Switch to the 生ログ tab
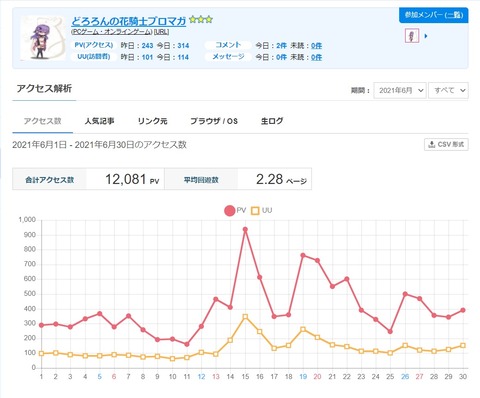Image resolution: width=480 pixels, height=398 pixels. [272, 121]
